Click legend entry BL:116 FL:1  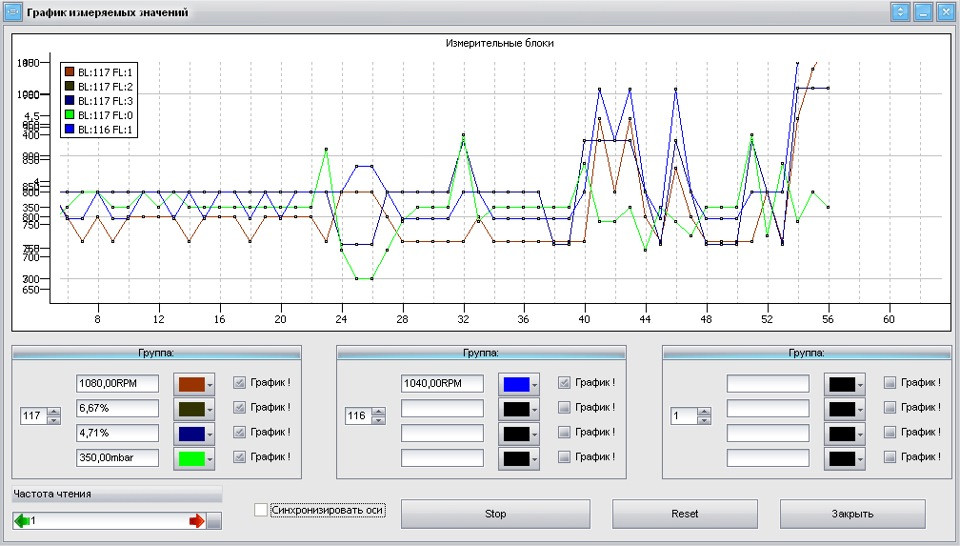(98, 130)
